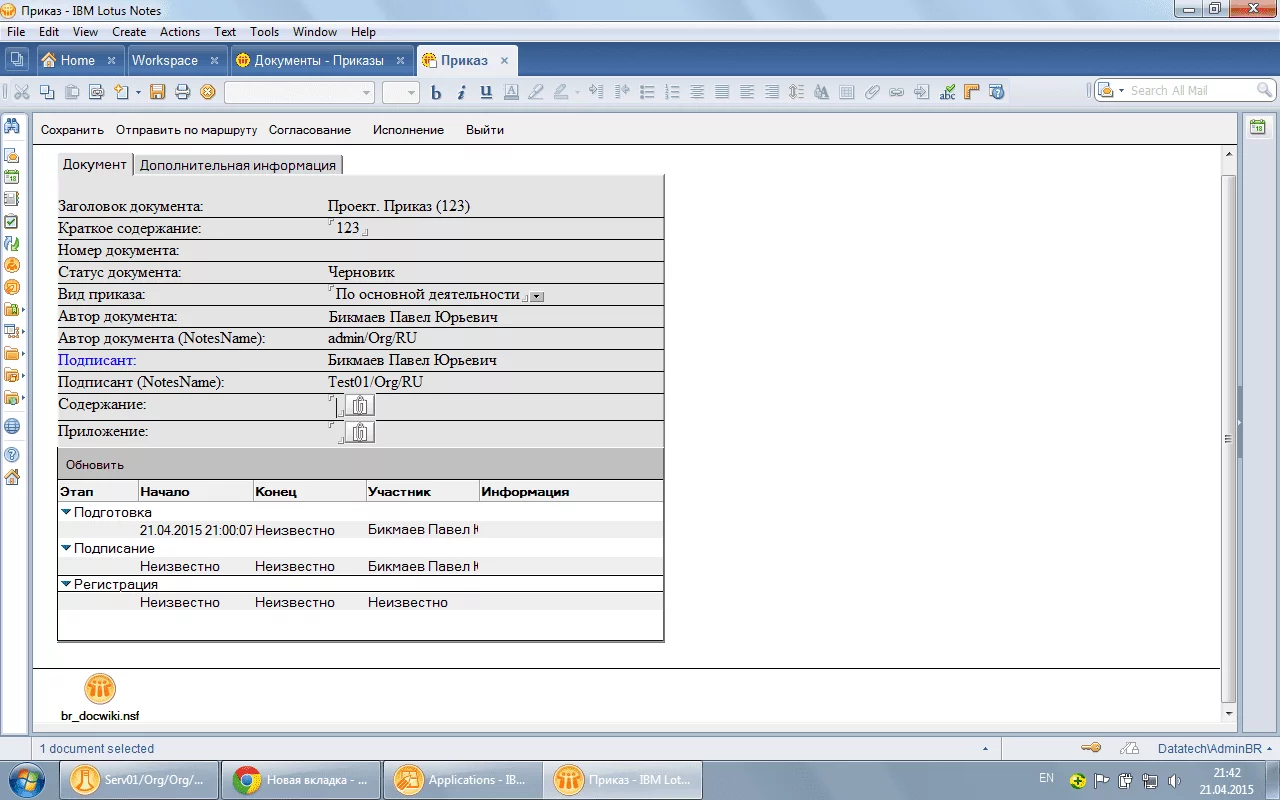Click the paperclip attach file toolbar icon
The width and height of the screenshot is (1280, 800).
pyautogui.click(x=872, y=92)
